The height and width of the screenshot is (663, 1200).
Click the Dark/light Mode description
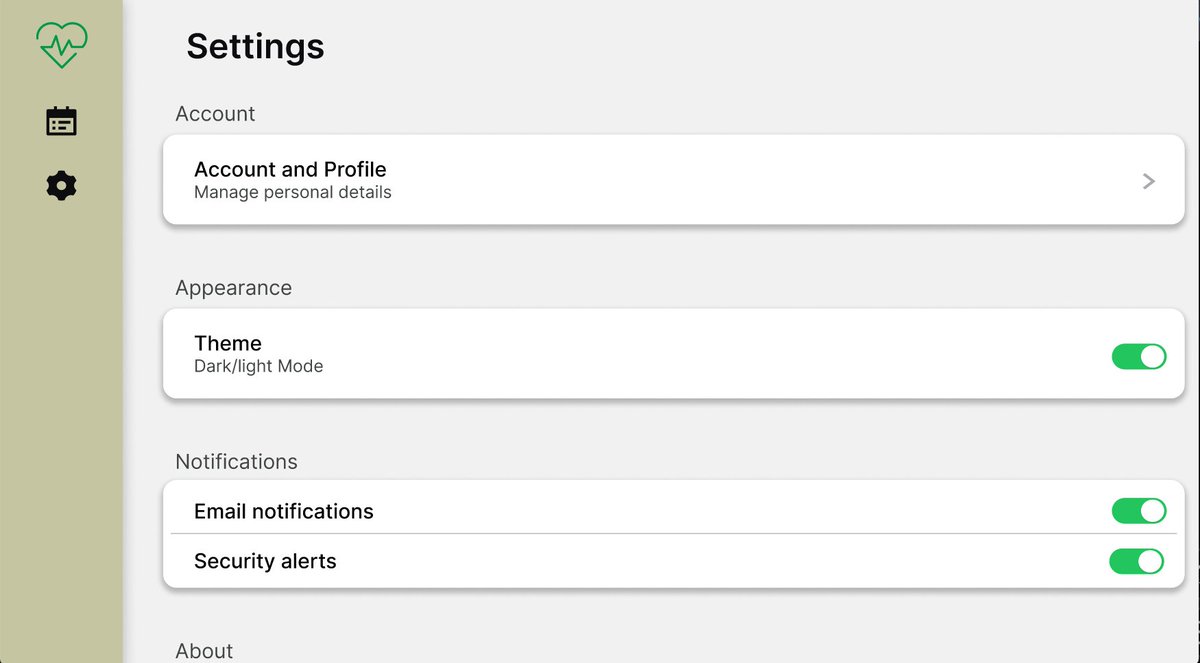[258, 366]
